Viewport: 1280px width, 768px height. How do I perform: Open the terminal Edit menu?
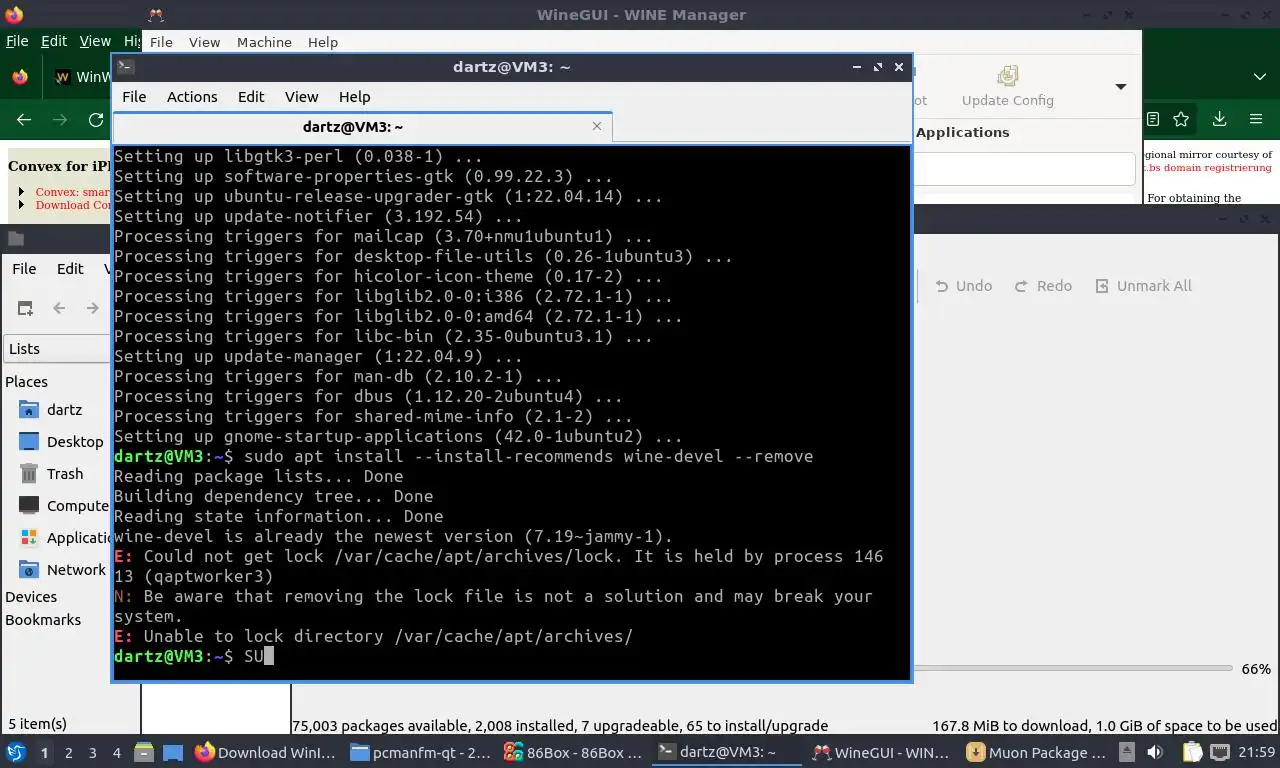click(x=251, y=97)
